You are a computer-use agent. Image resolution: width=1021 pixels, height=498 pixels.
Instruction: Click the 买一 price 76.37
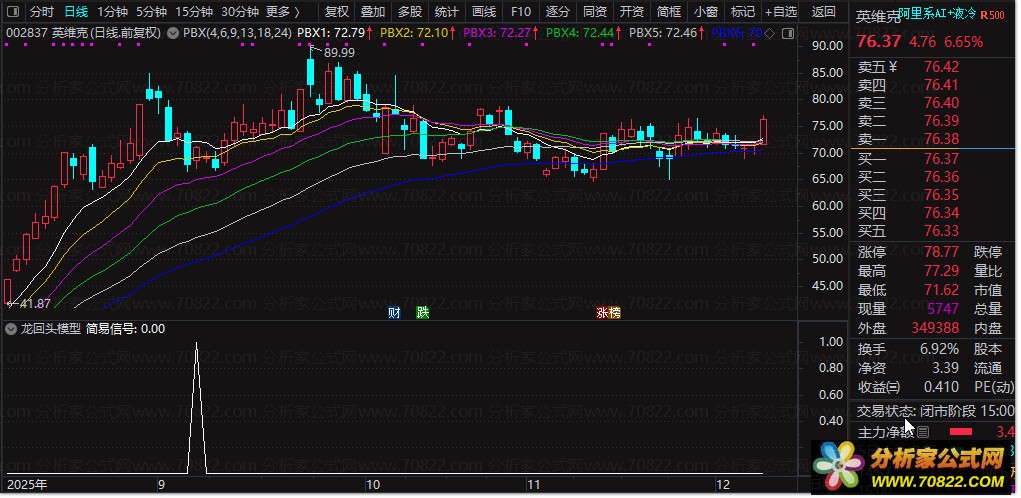click(x=941, y=159)
